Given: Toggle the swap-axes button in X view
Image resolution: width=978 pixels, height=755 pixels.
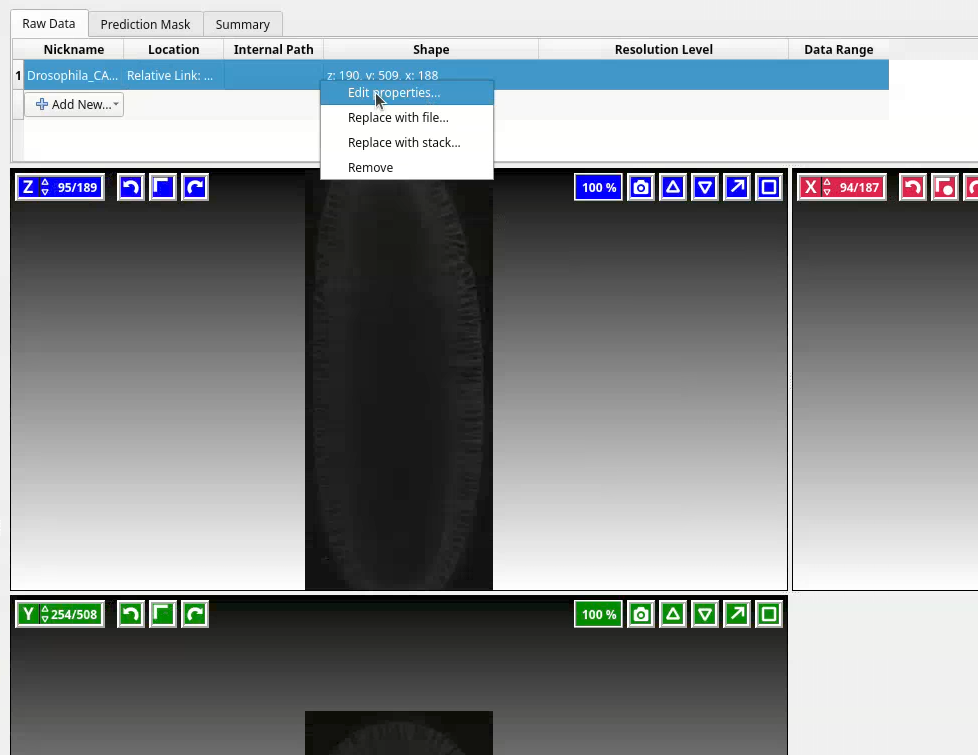Looking at the screenshot, I should [x=944, y=187].
